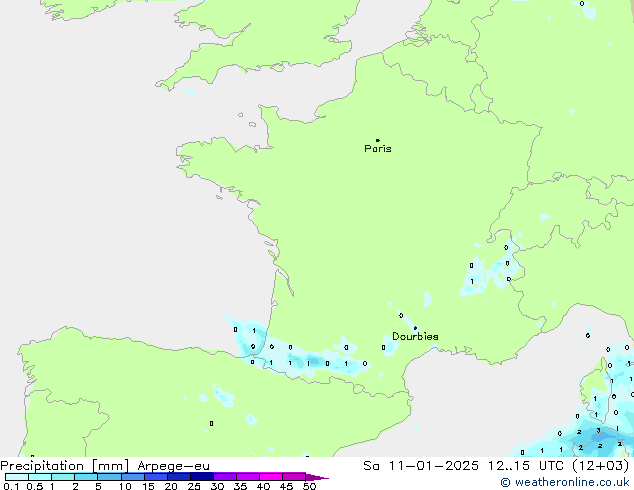Click the Paris city label

coord(378,149)
